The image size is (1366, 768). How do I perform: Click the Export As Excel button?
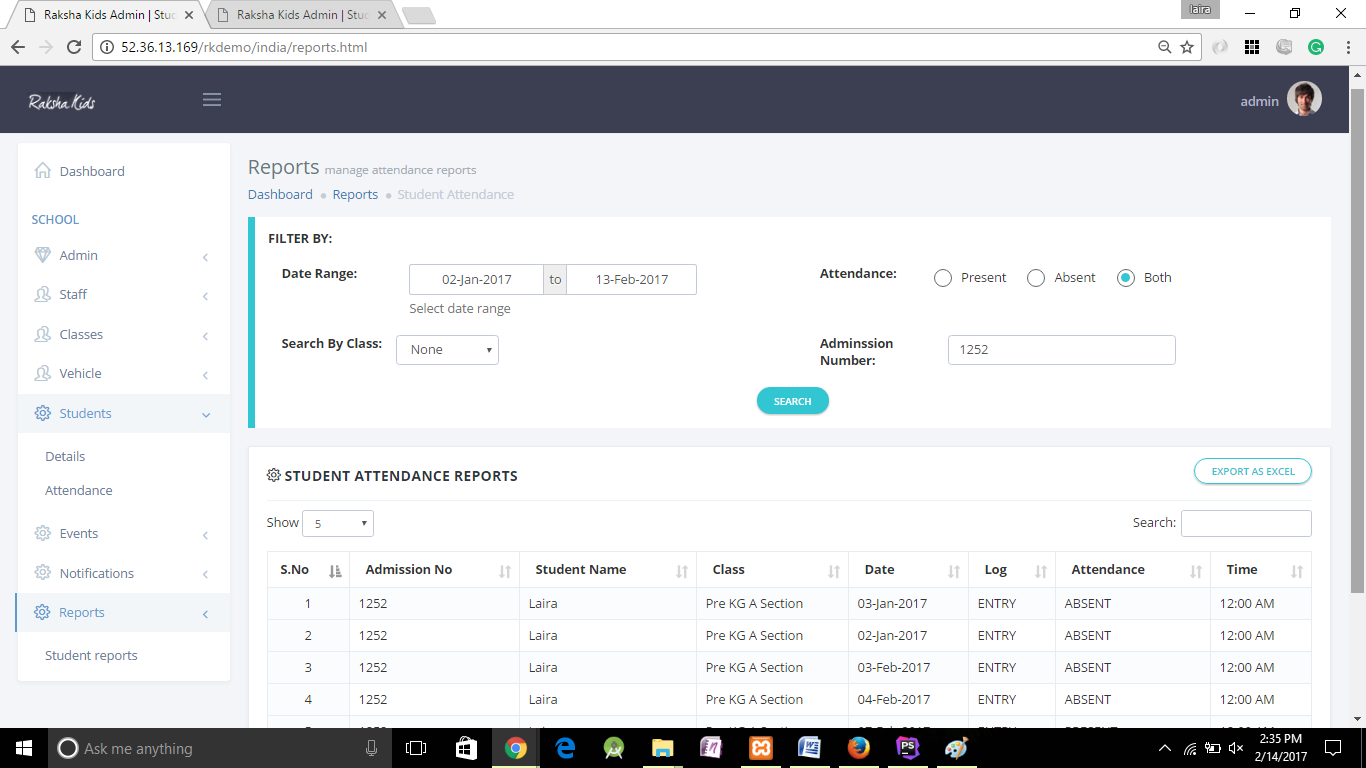1252,471
